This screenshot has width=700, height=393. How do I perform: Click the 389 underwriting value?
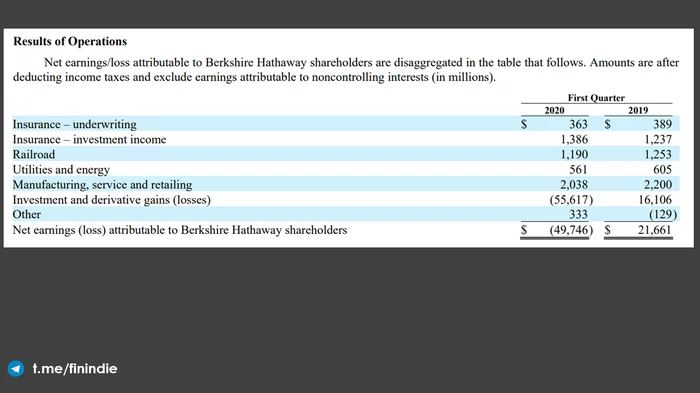(x=662, y=124)
